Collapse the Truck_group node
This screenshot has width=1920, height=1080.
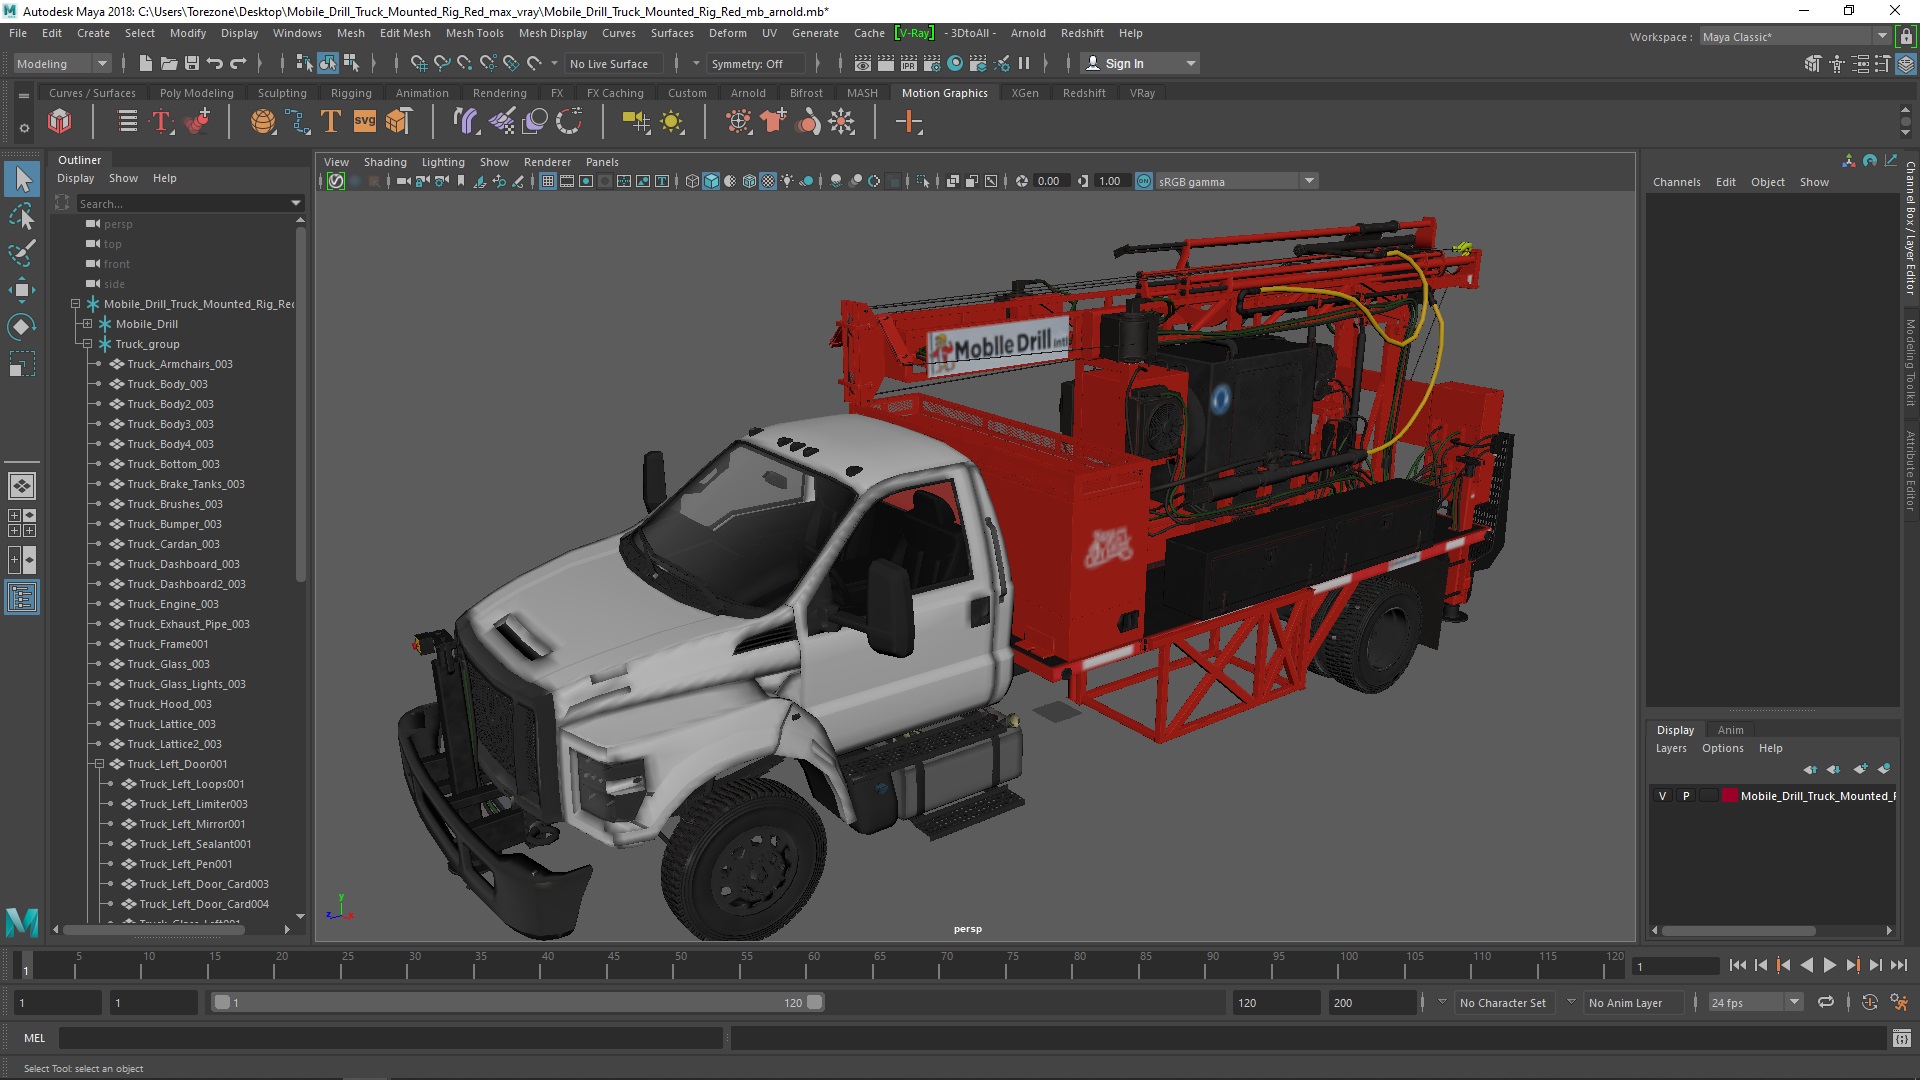pos(87,344)
